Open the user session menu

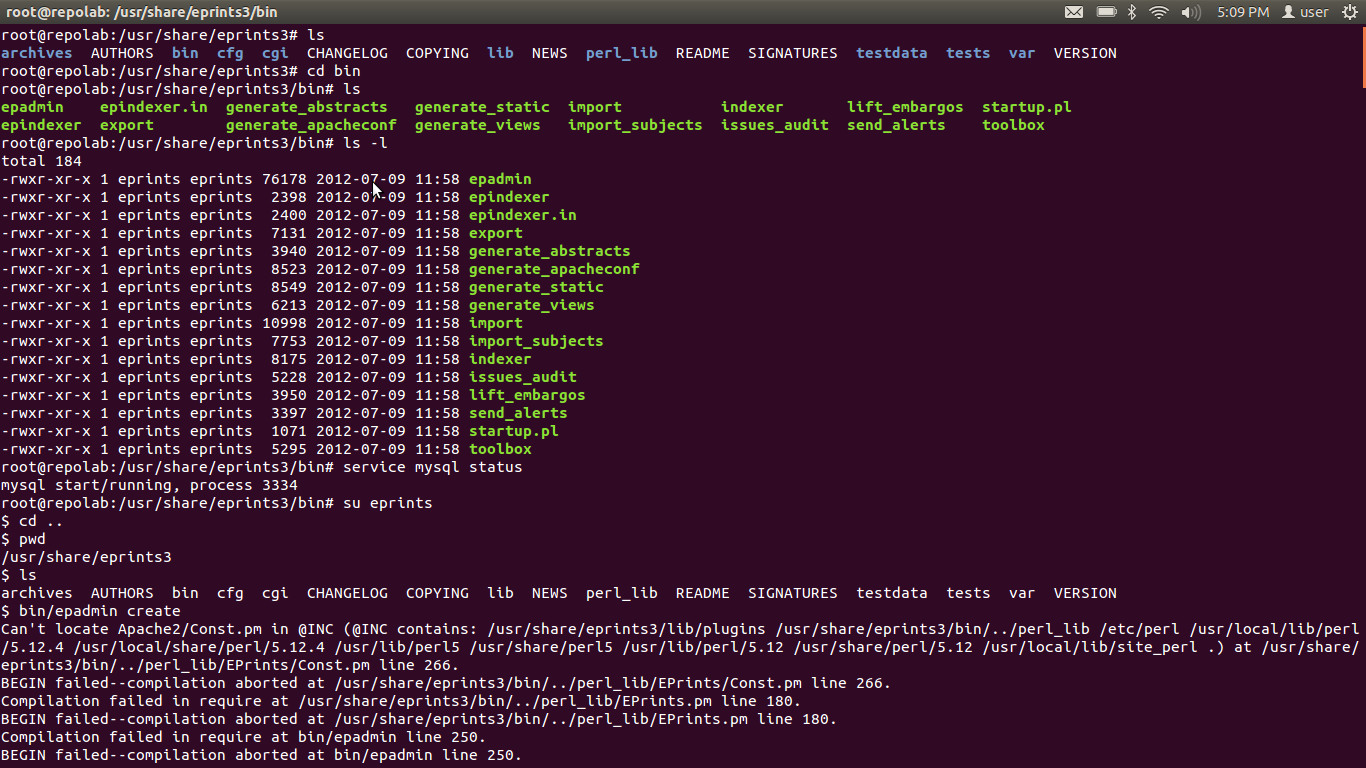(x=1305, y=12)
